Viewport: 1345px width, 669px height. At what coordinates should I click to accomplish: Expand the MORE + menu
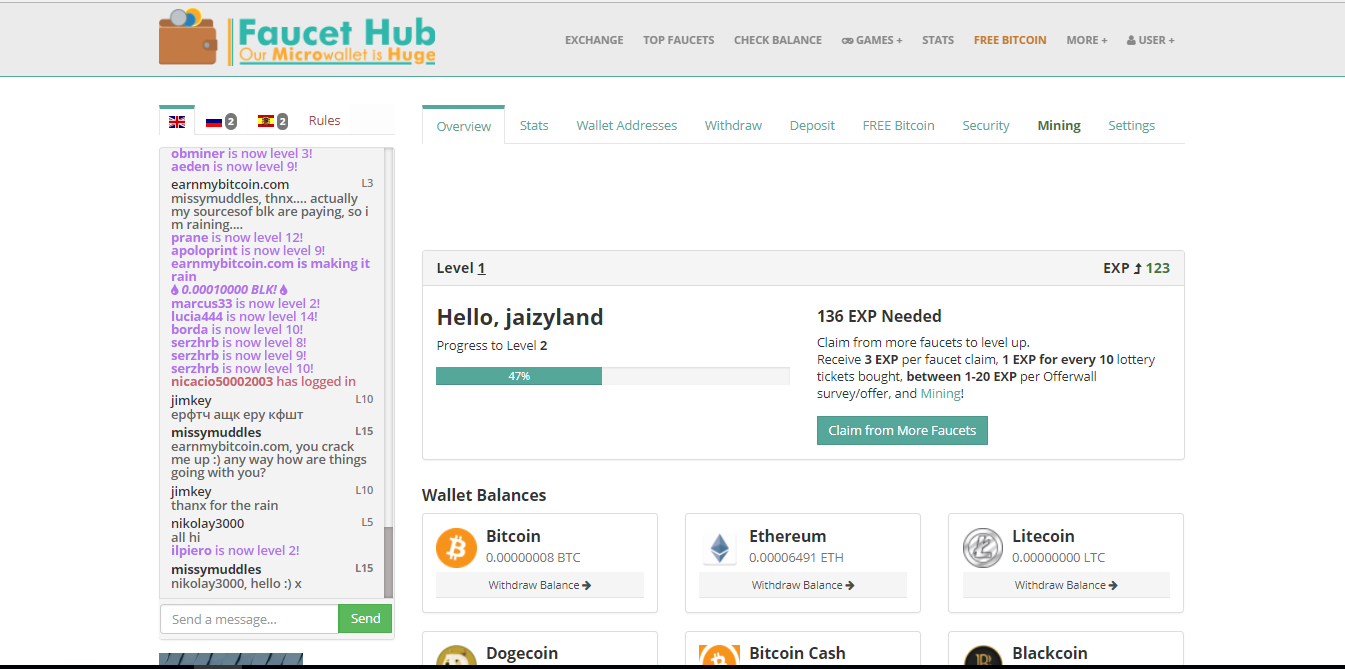(1087, 40)
